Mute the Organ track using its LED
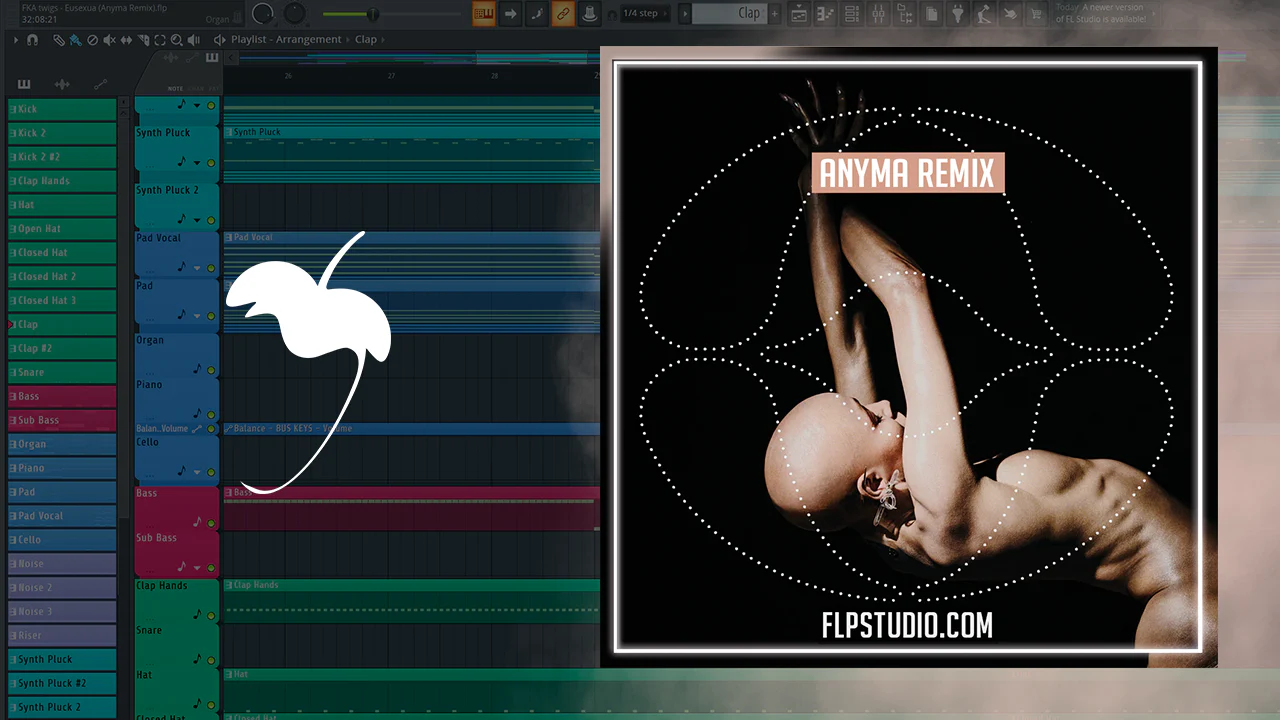This screenshot has height=720, width=1280. pyautogui.click(x=211, y=371)
